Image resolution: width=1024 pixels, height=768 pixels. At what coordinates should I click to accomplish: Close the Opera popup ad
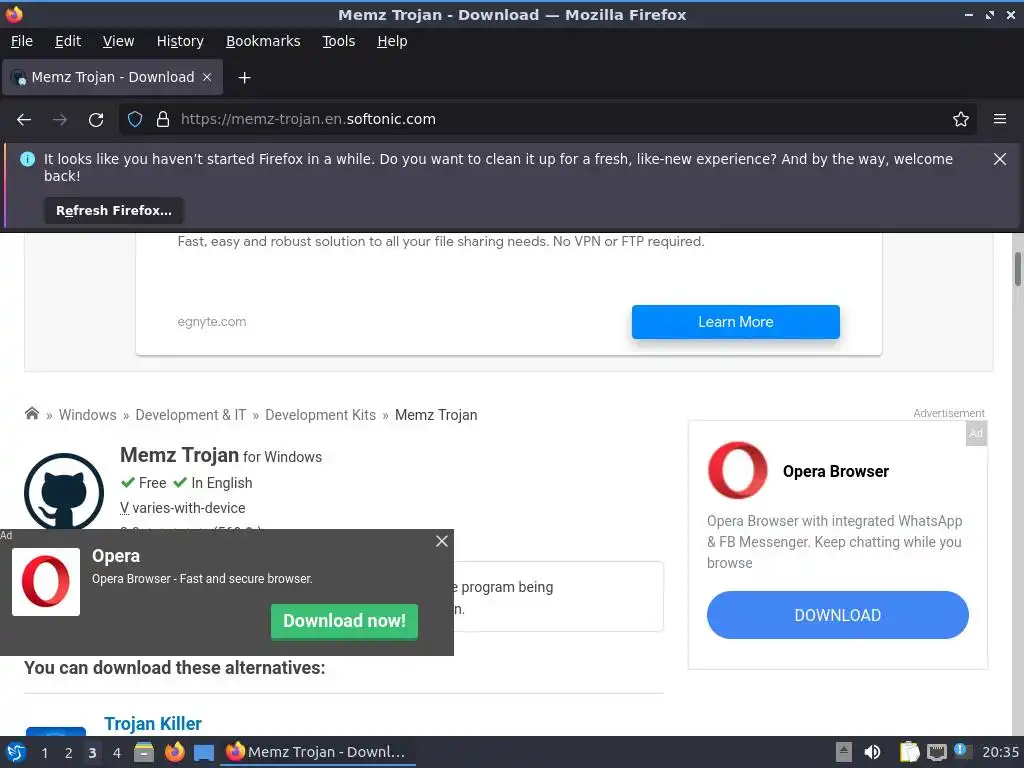(442, 541)
